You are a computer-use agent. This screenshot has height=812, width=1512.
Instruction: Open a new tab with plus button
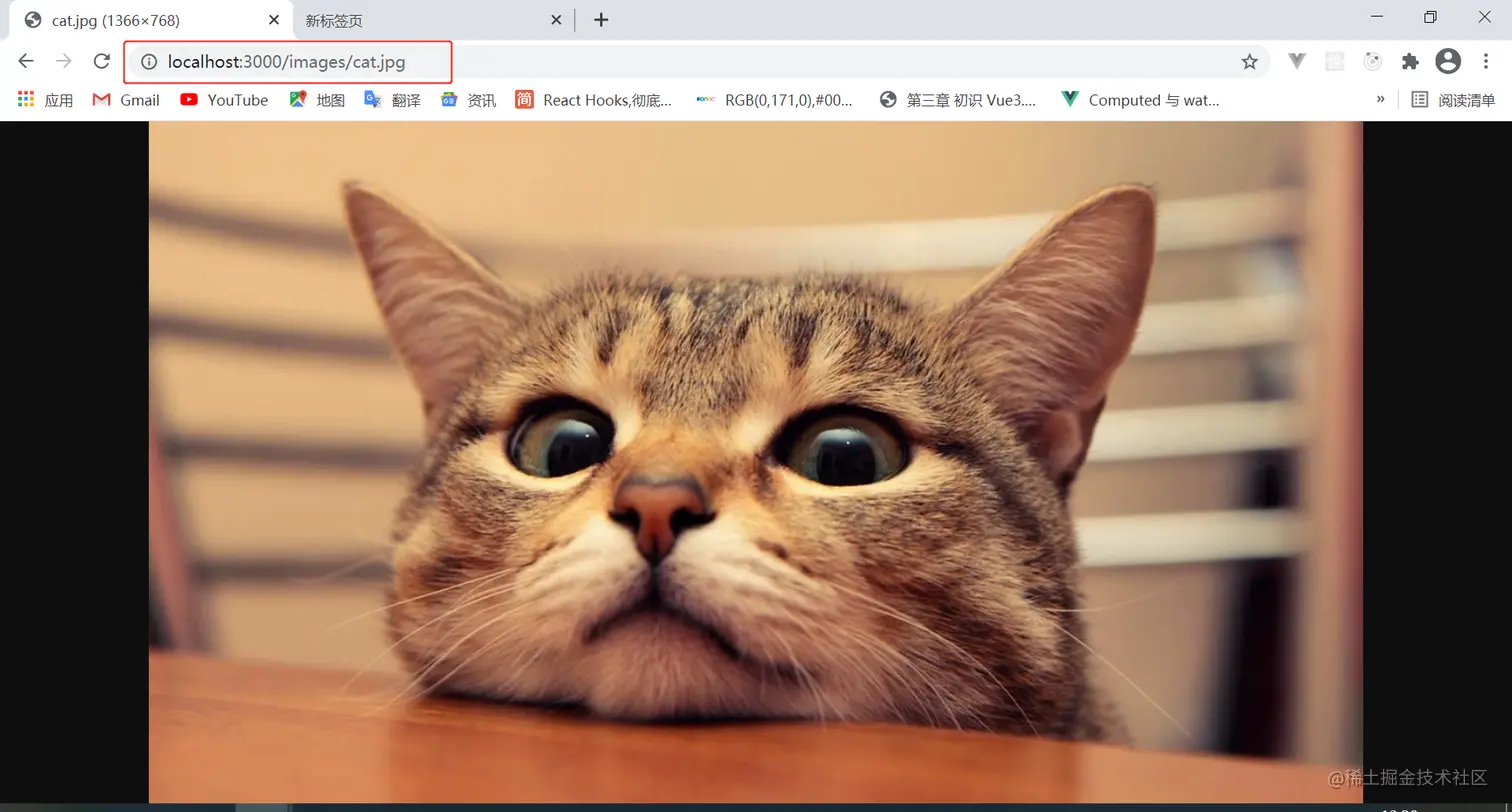click(x=600, y=20)
